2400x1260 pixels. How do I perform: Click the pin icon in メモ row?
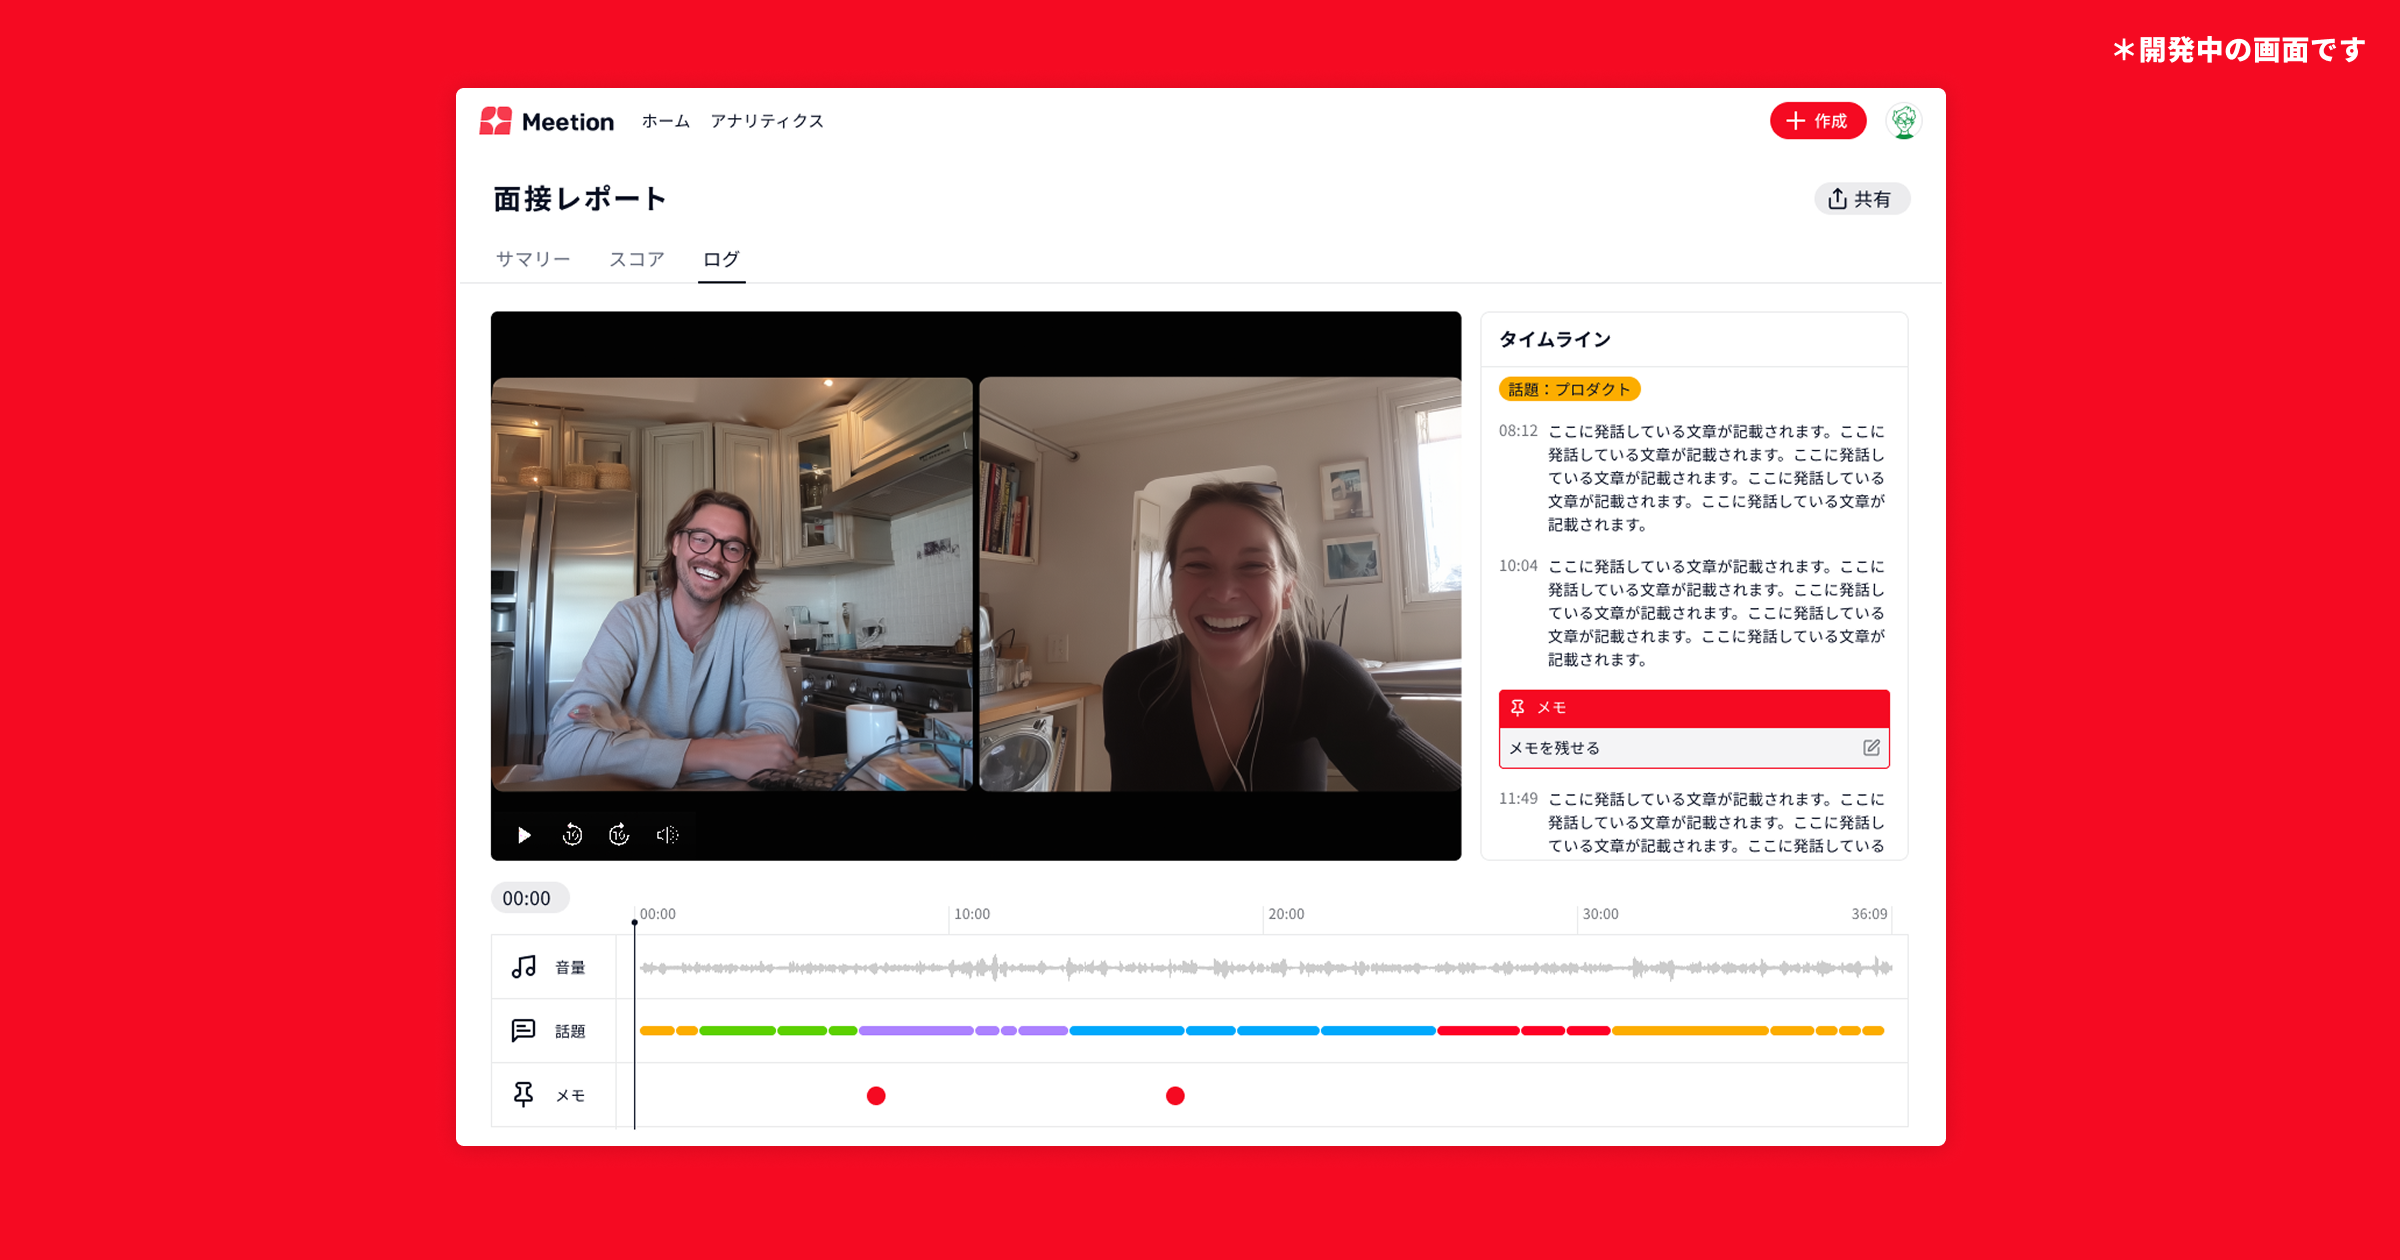523,1095
